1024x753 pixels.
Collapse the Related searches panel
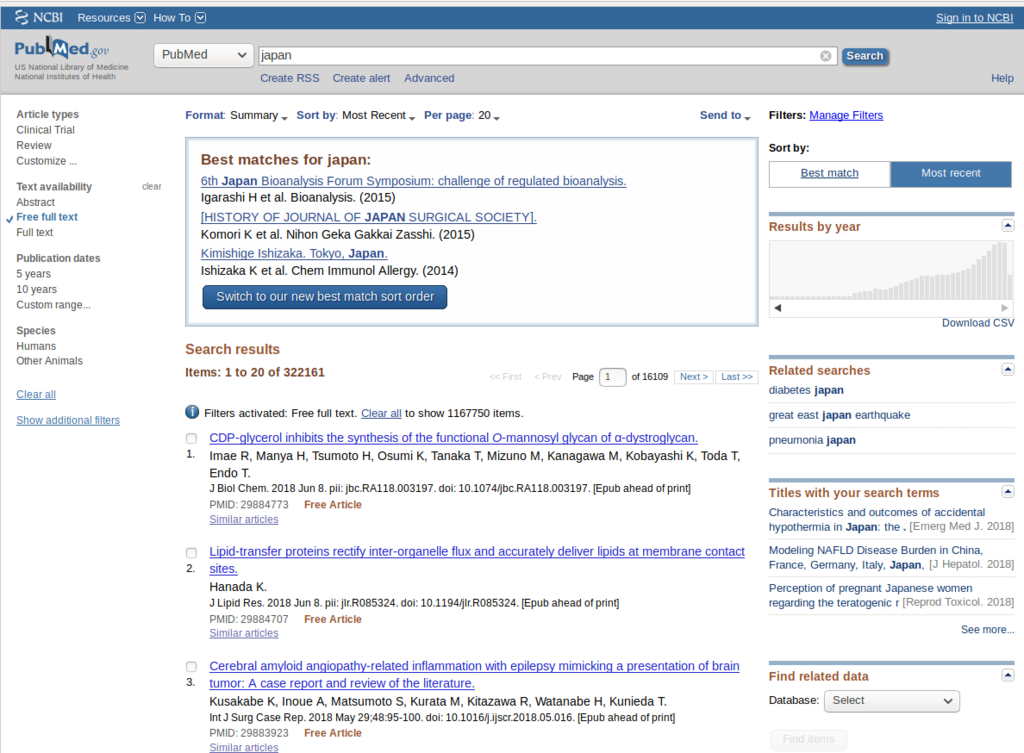point(1008,369)
